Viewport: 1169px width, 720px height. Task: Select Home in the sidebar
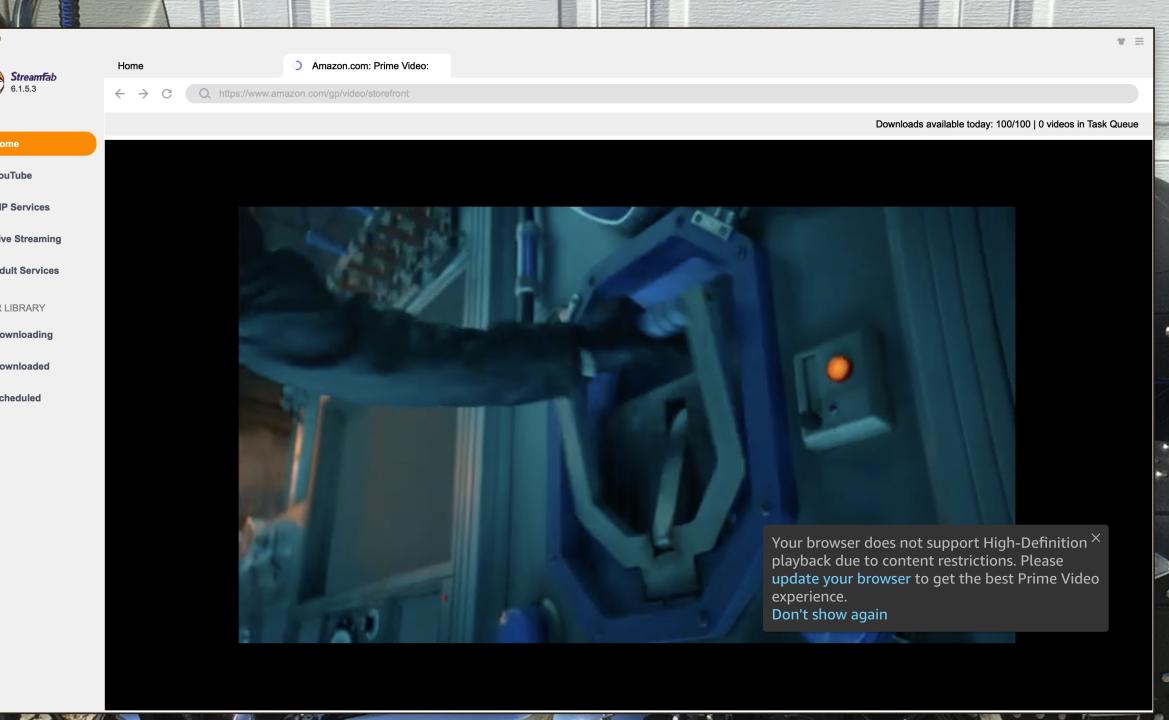pyautogui.click(x=40, y=144)
